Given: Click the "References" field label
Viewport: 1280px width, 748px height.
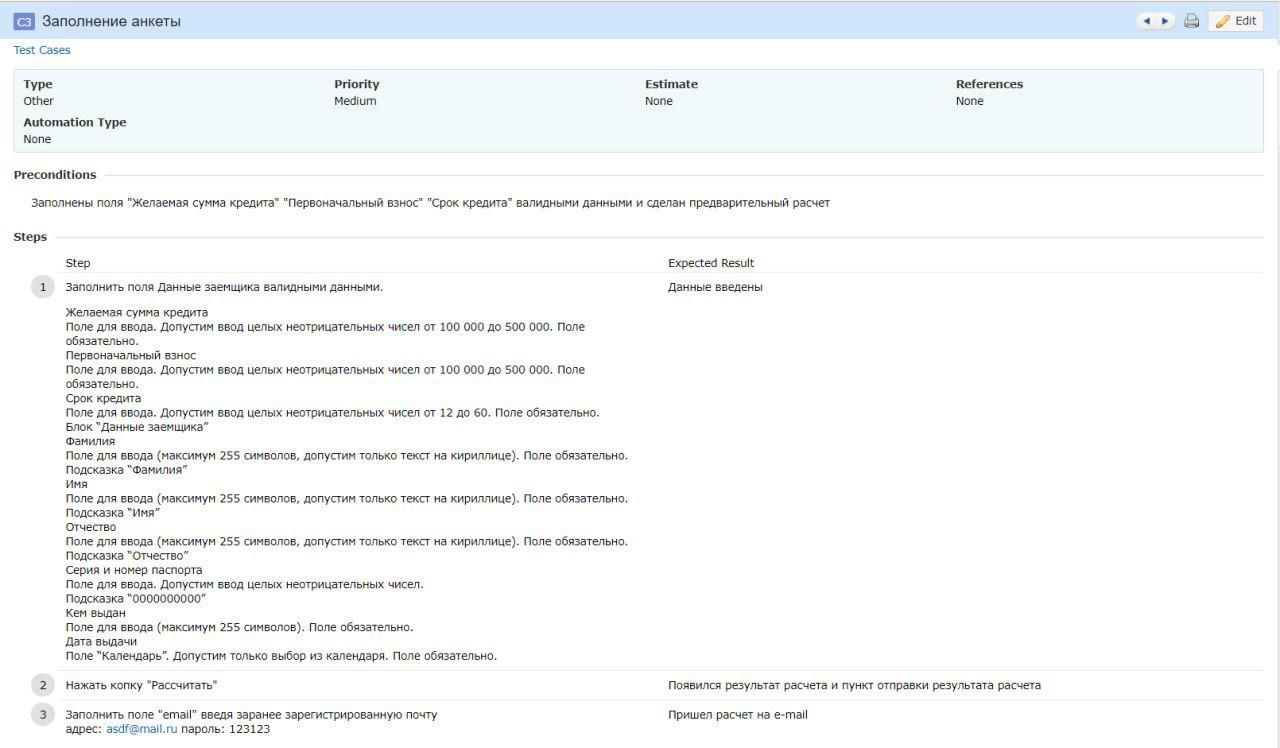Looking at the screenshot, I should click(x=989, y=84).
